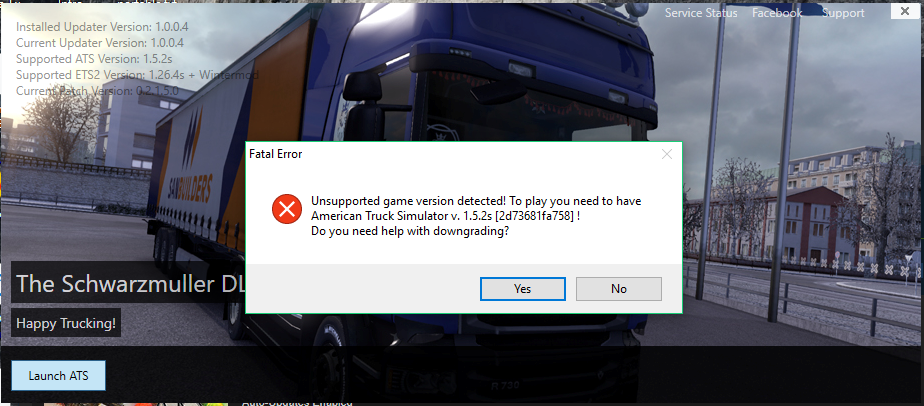
Task: Click the Current Patch Version text
Action: pos(97,91)
